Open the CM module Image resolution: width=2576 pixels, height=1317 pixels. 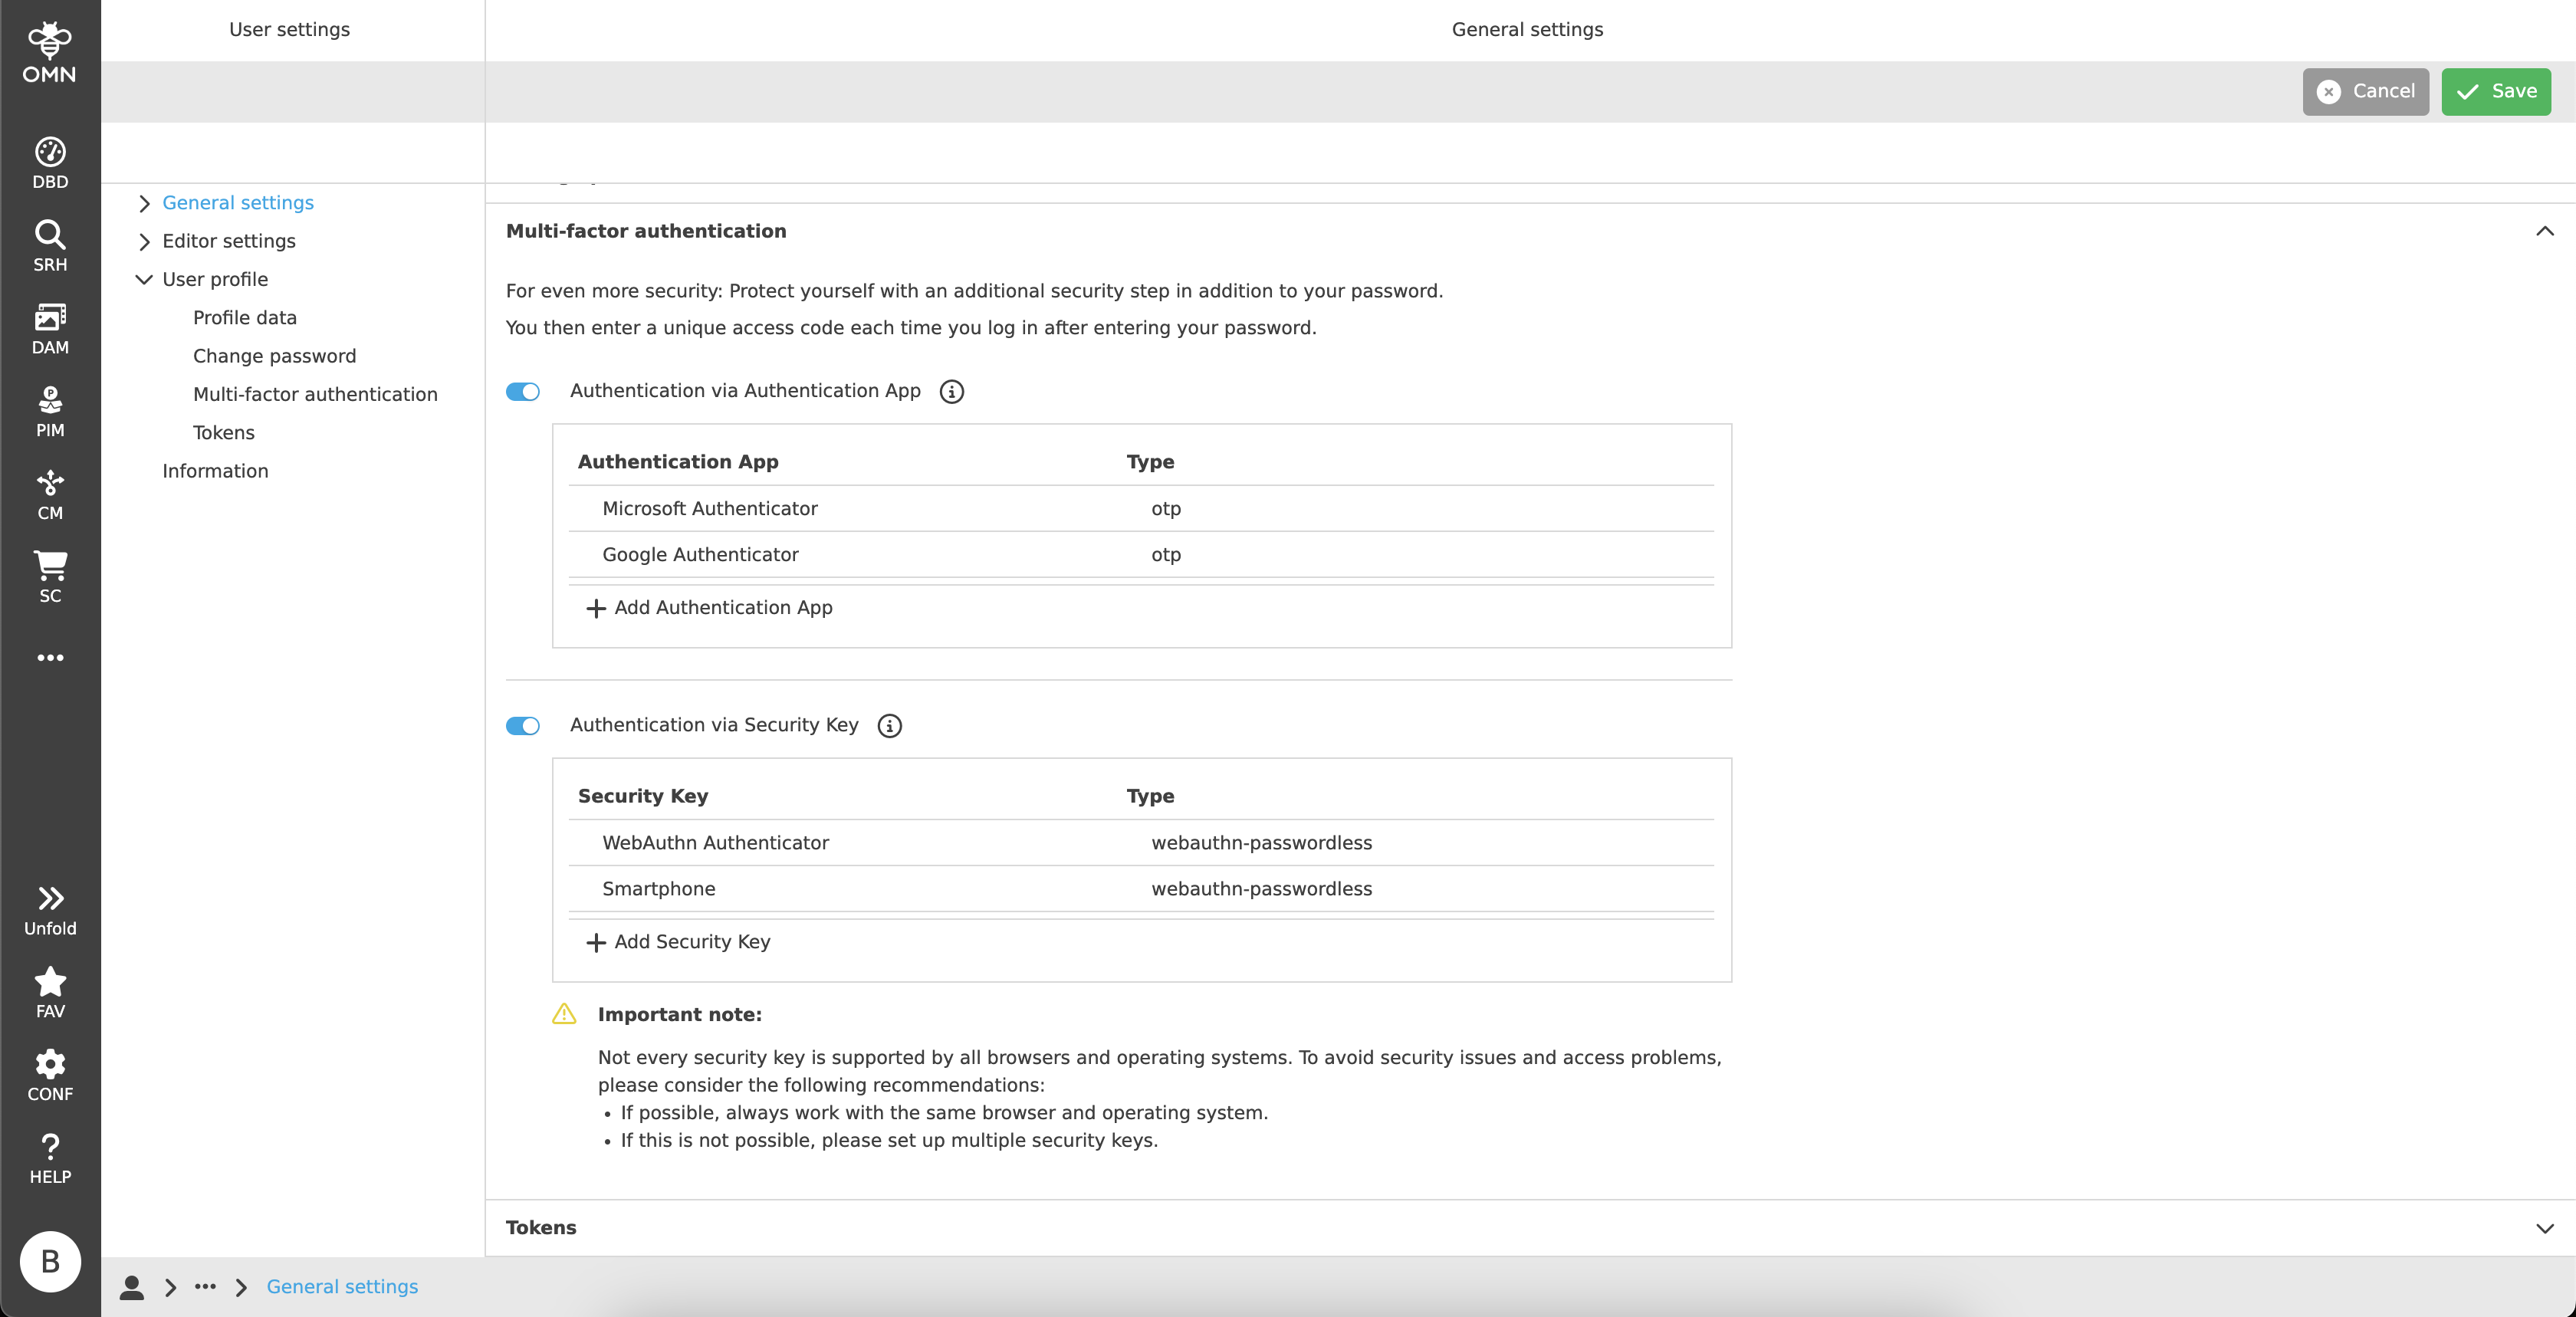pyautogui.click(x=49, y=492)
